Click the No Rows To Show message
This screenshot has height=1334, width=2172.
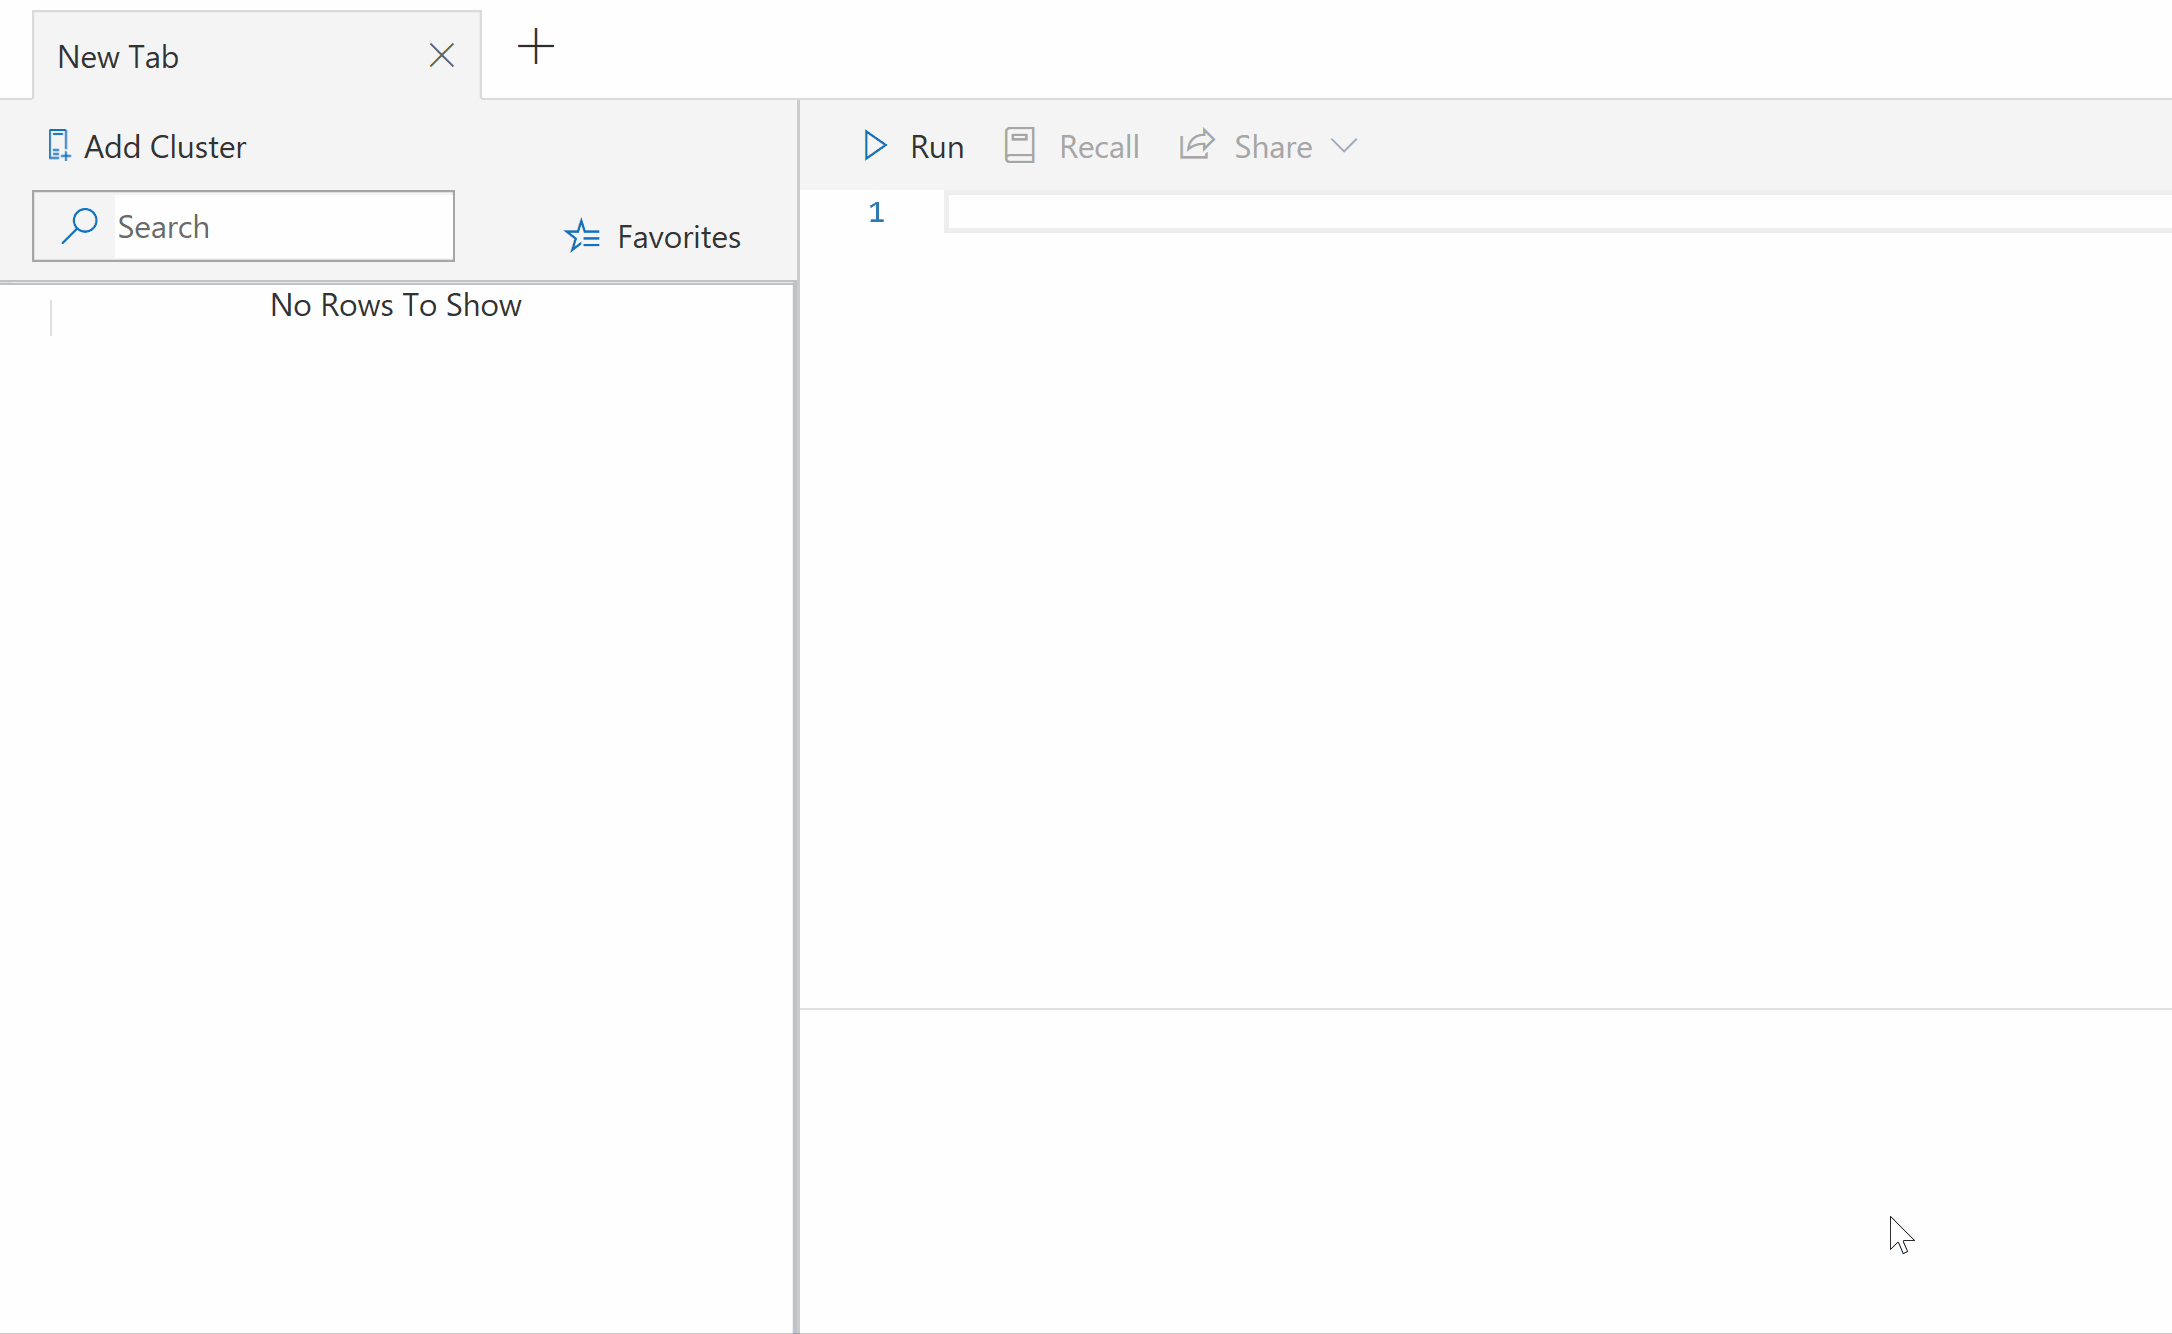pos(396,305)
